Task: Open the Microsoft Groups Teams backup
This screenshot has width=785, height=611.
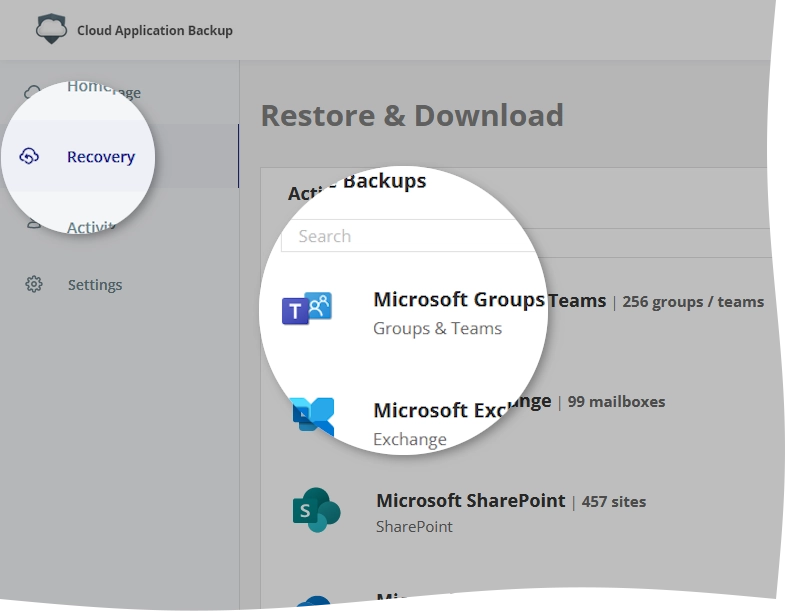Action: 490,299
